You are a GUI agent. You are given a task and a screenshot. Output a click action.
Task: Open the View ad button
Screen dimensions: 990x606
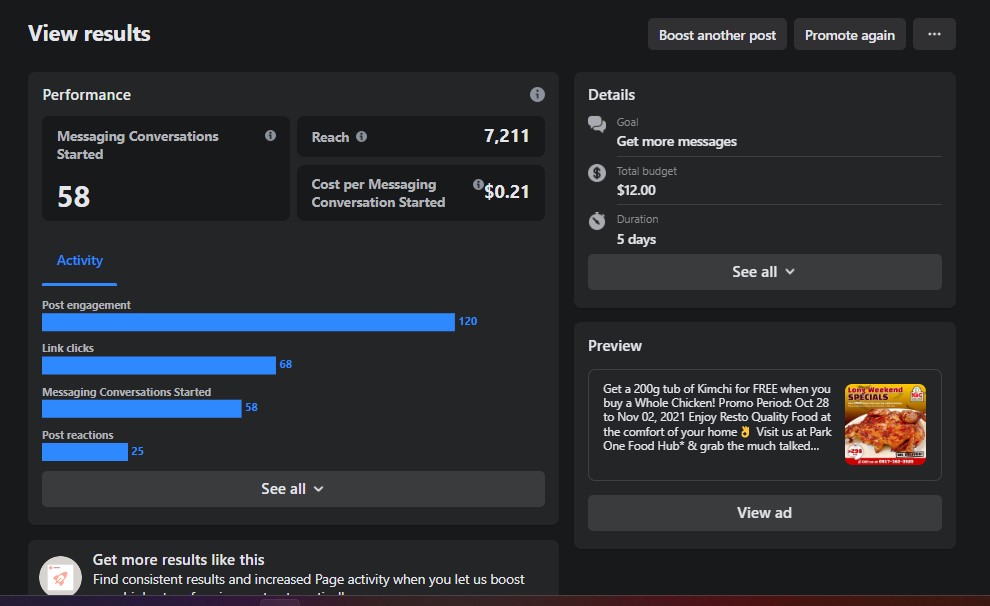tap(765, 513)
